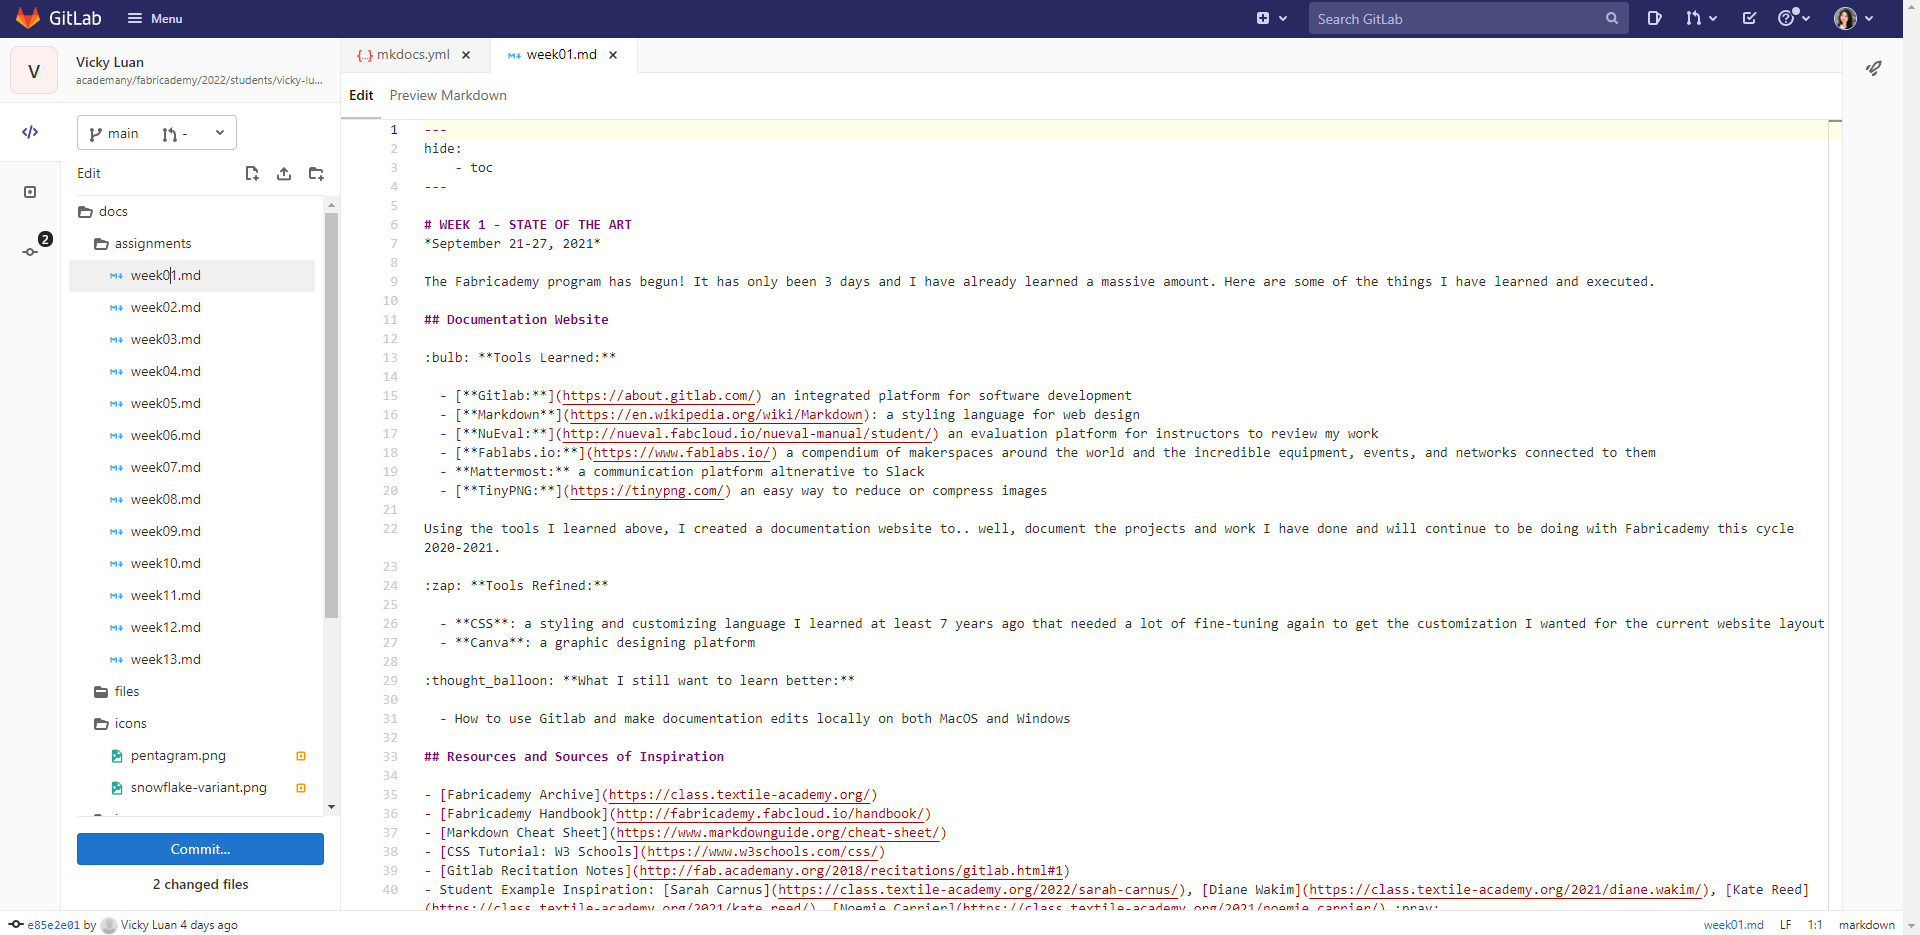Open the GitLab home logo
The image size is (1920, 935).
click(59, 18)
